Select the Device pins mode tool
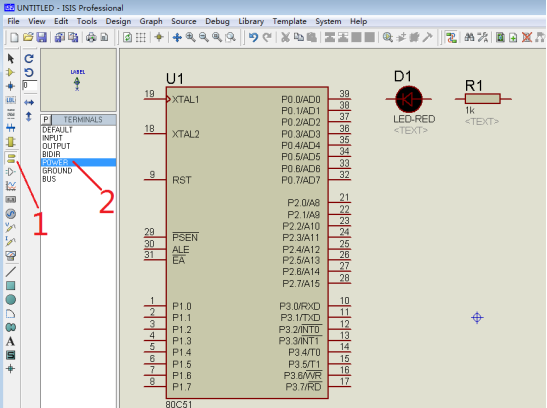The image size is (547, 408). click(11, 172)
